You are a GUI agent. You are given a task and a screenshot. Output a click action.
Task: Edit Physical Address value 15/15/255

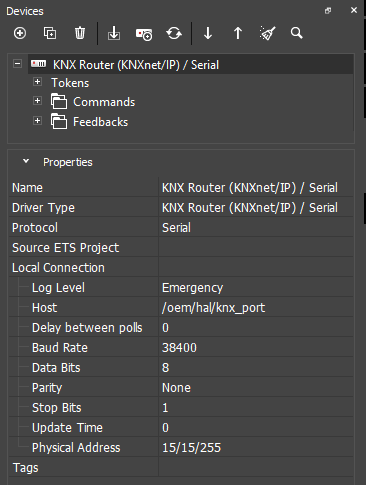point(256,447)
